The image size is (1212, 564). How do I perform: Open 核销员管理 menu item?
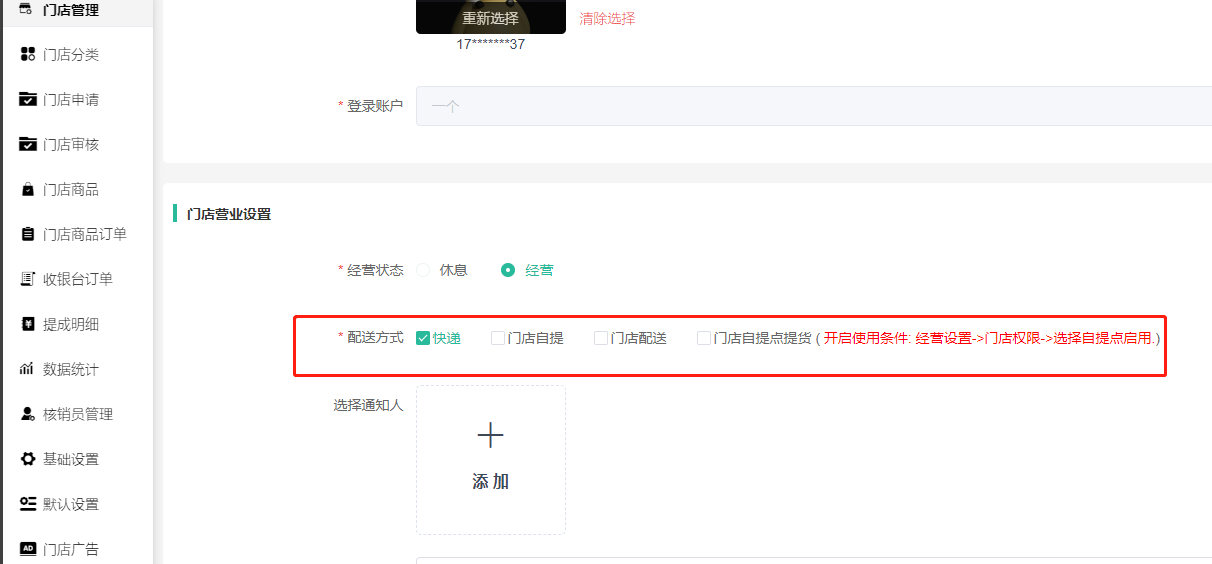78,414
